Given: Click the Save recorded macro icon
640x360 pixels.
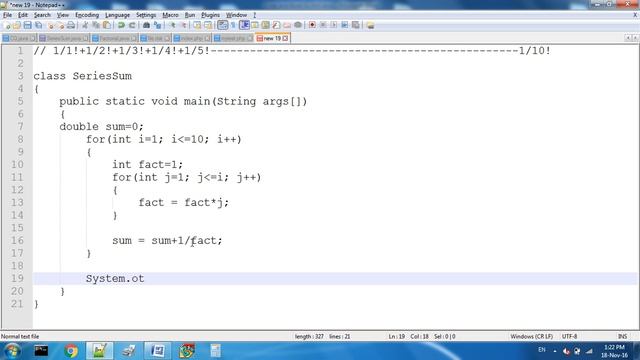Looking at the screenshot, I should (356, 25).
